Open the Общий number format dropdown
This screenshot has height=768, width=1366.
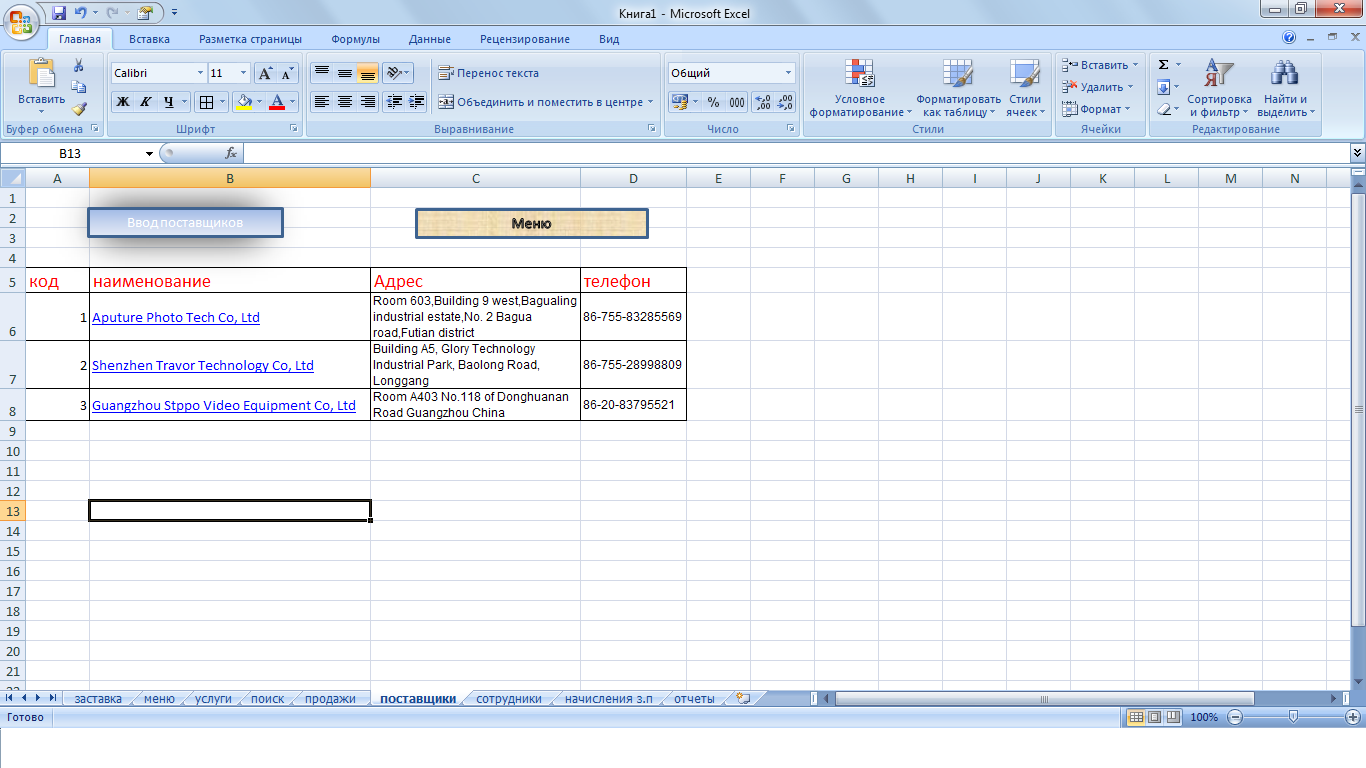(x=788, y=73)
